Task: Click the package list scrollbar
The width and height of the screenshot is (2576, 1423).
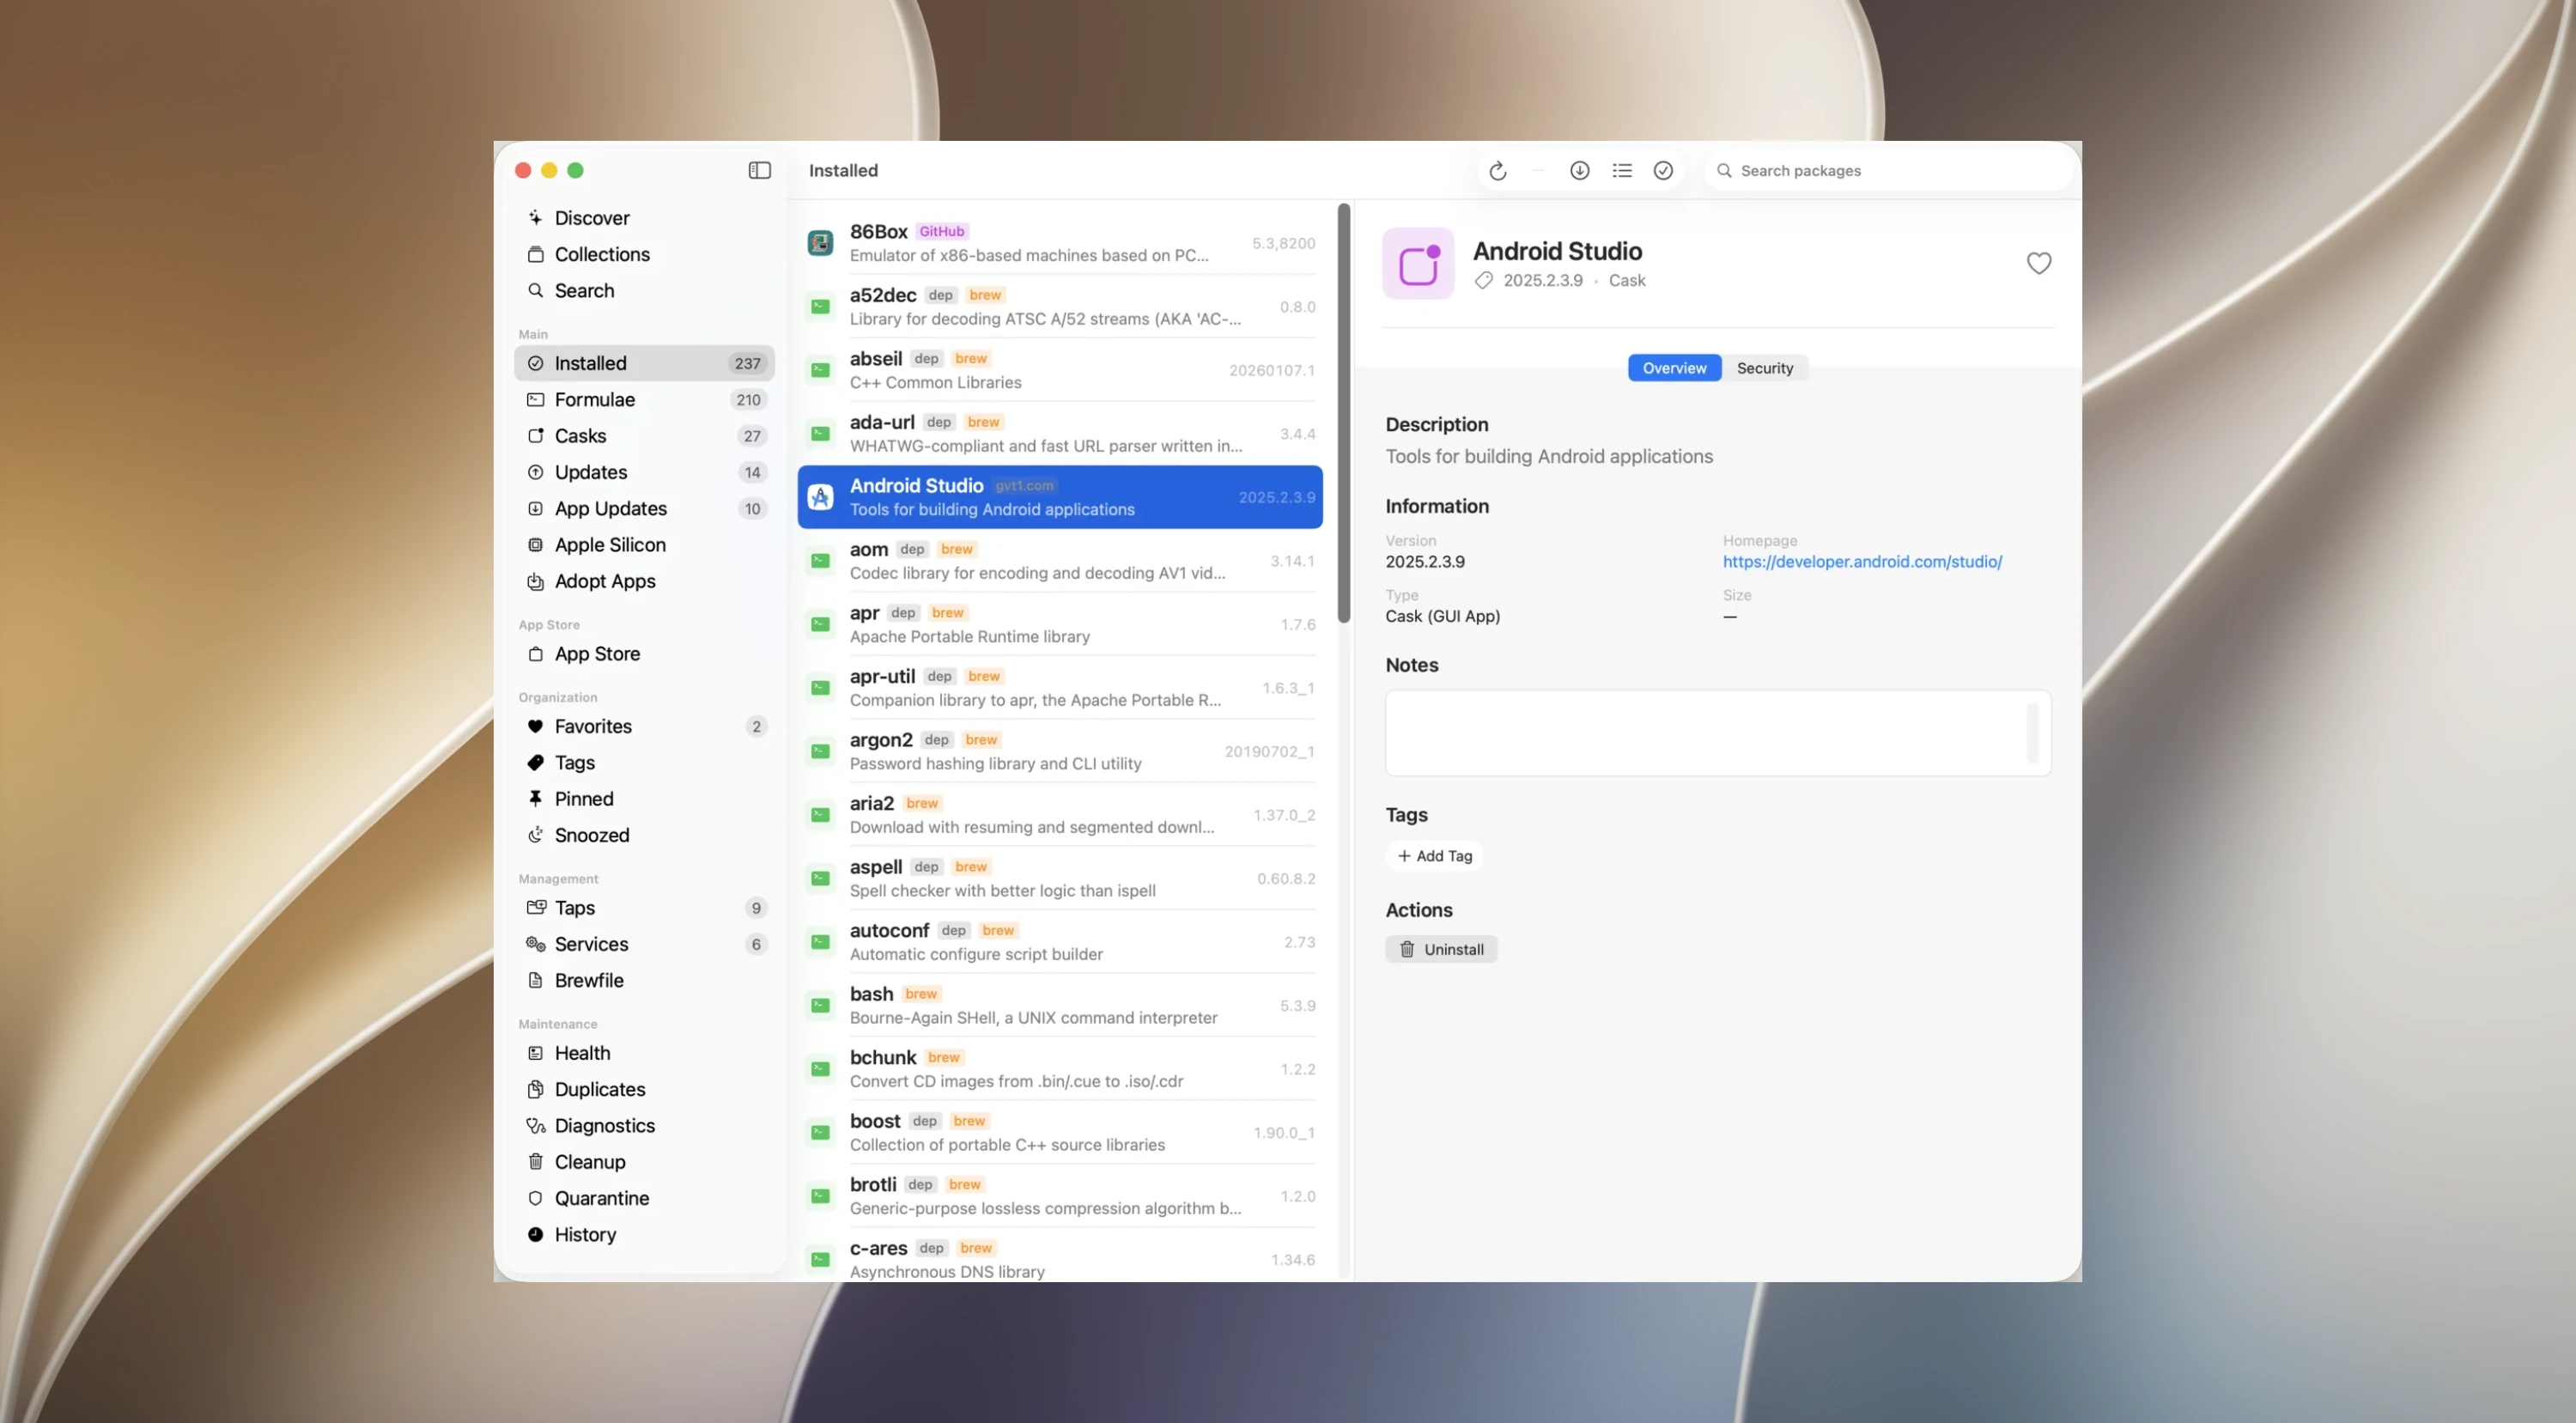Action: [x=1343, y=413]
